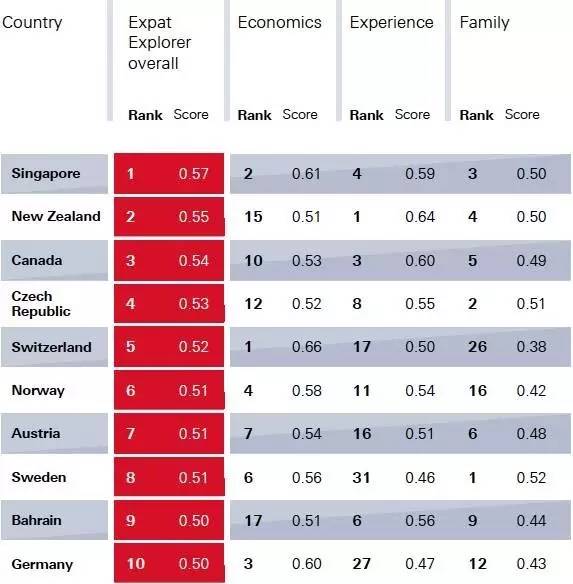
Task: Click the Family column header
Action: 484,23
